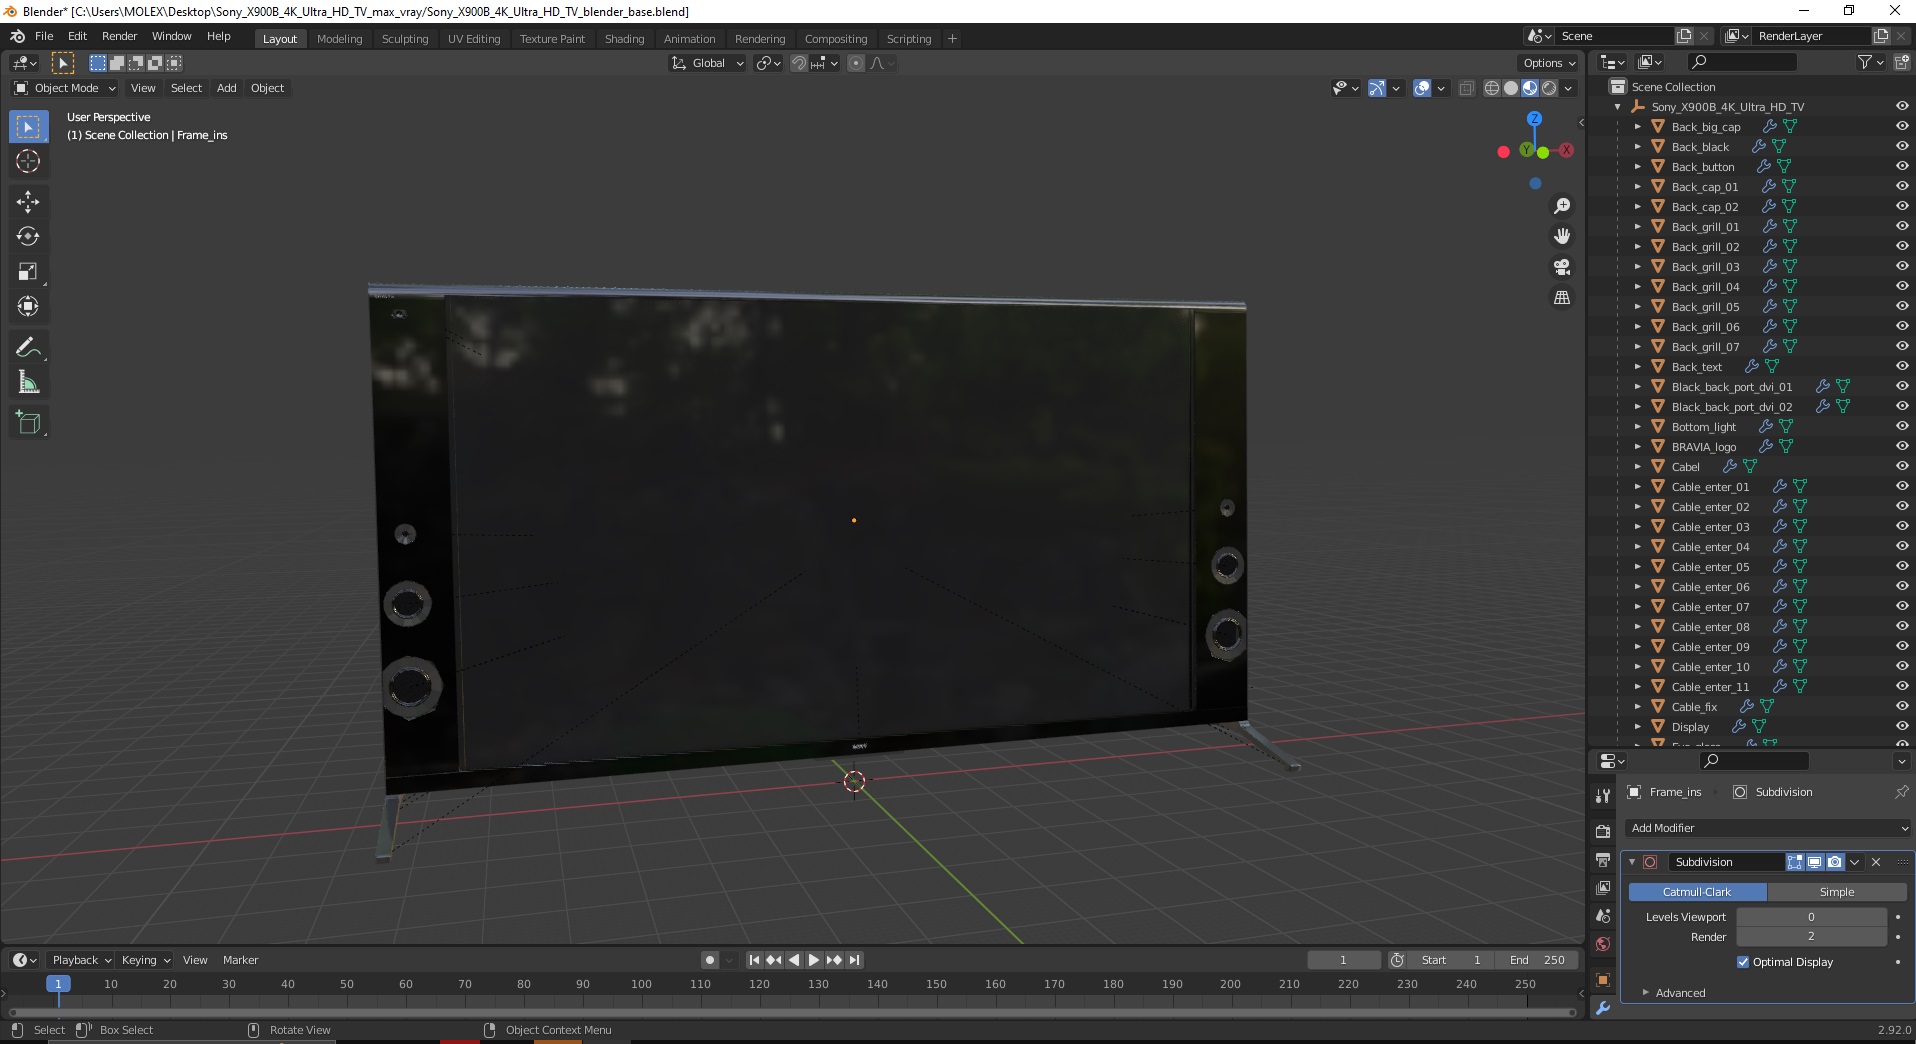Remove the Subdivision modifier
The image size is (1916, 1044).
click(1876, 862)
